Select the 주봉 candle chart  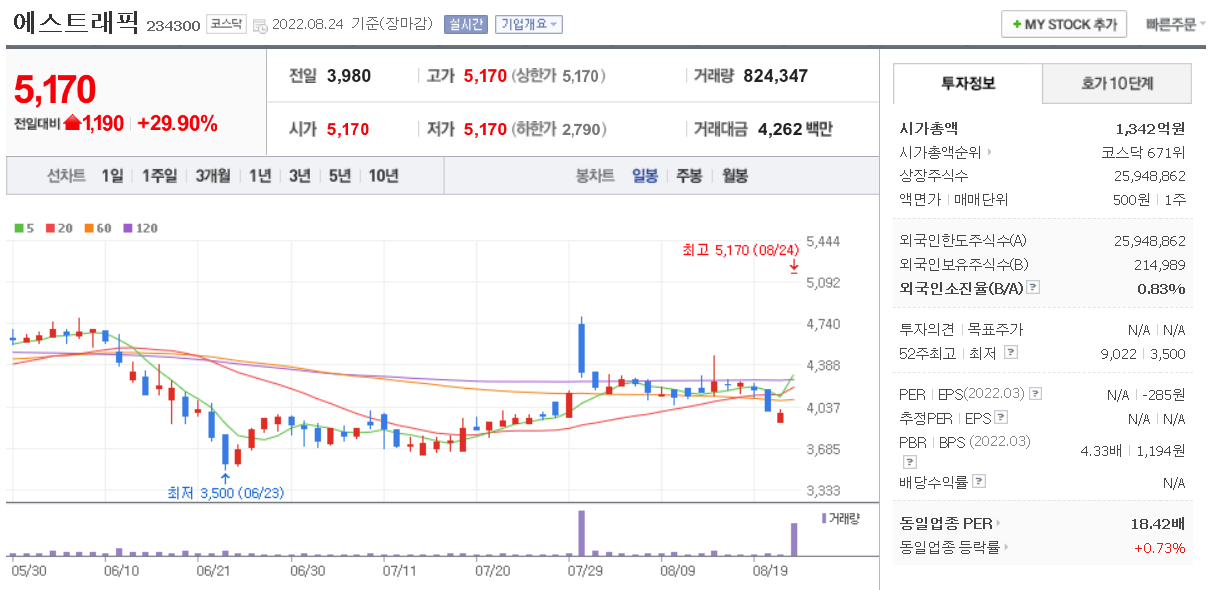tap(689, 175)
